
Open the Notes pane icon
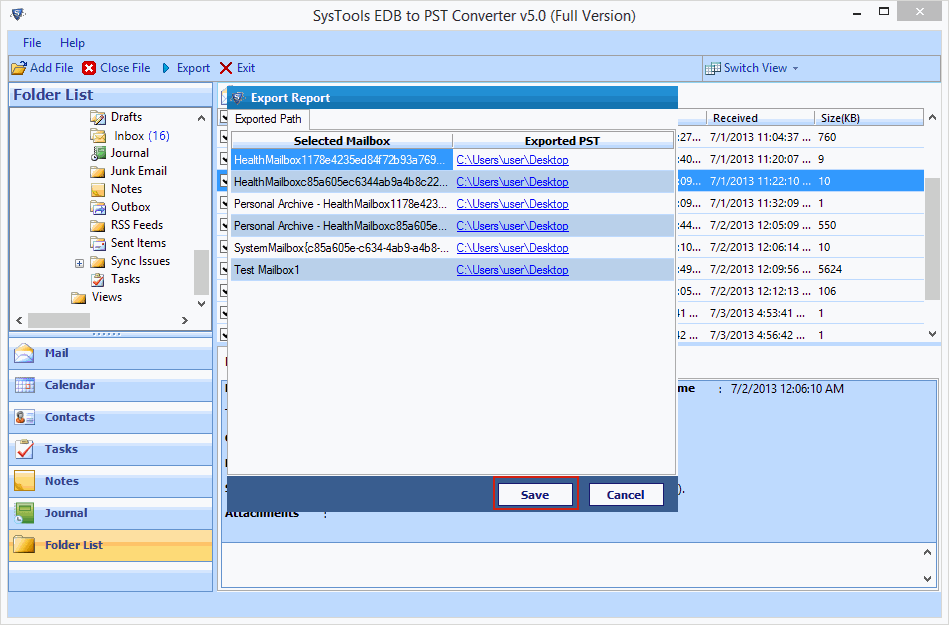[x=24, y=482]
